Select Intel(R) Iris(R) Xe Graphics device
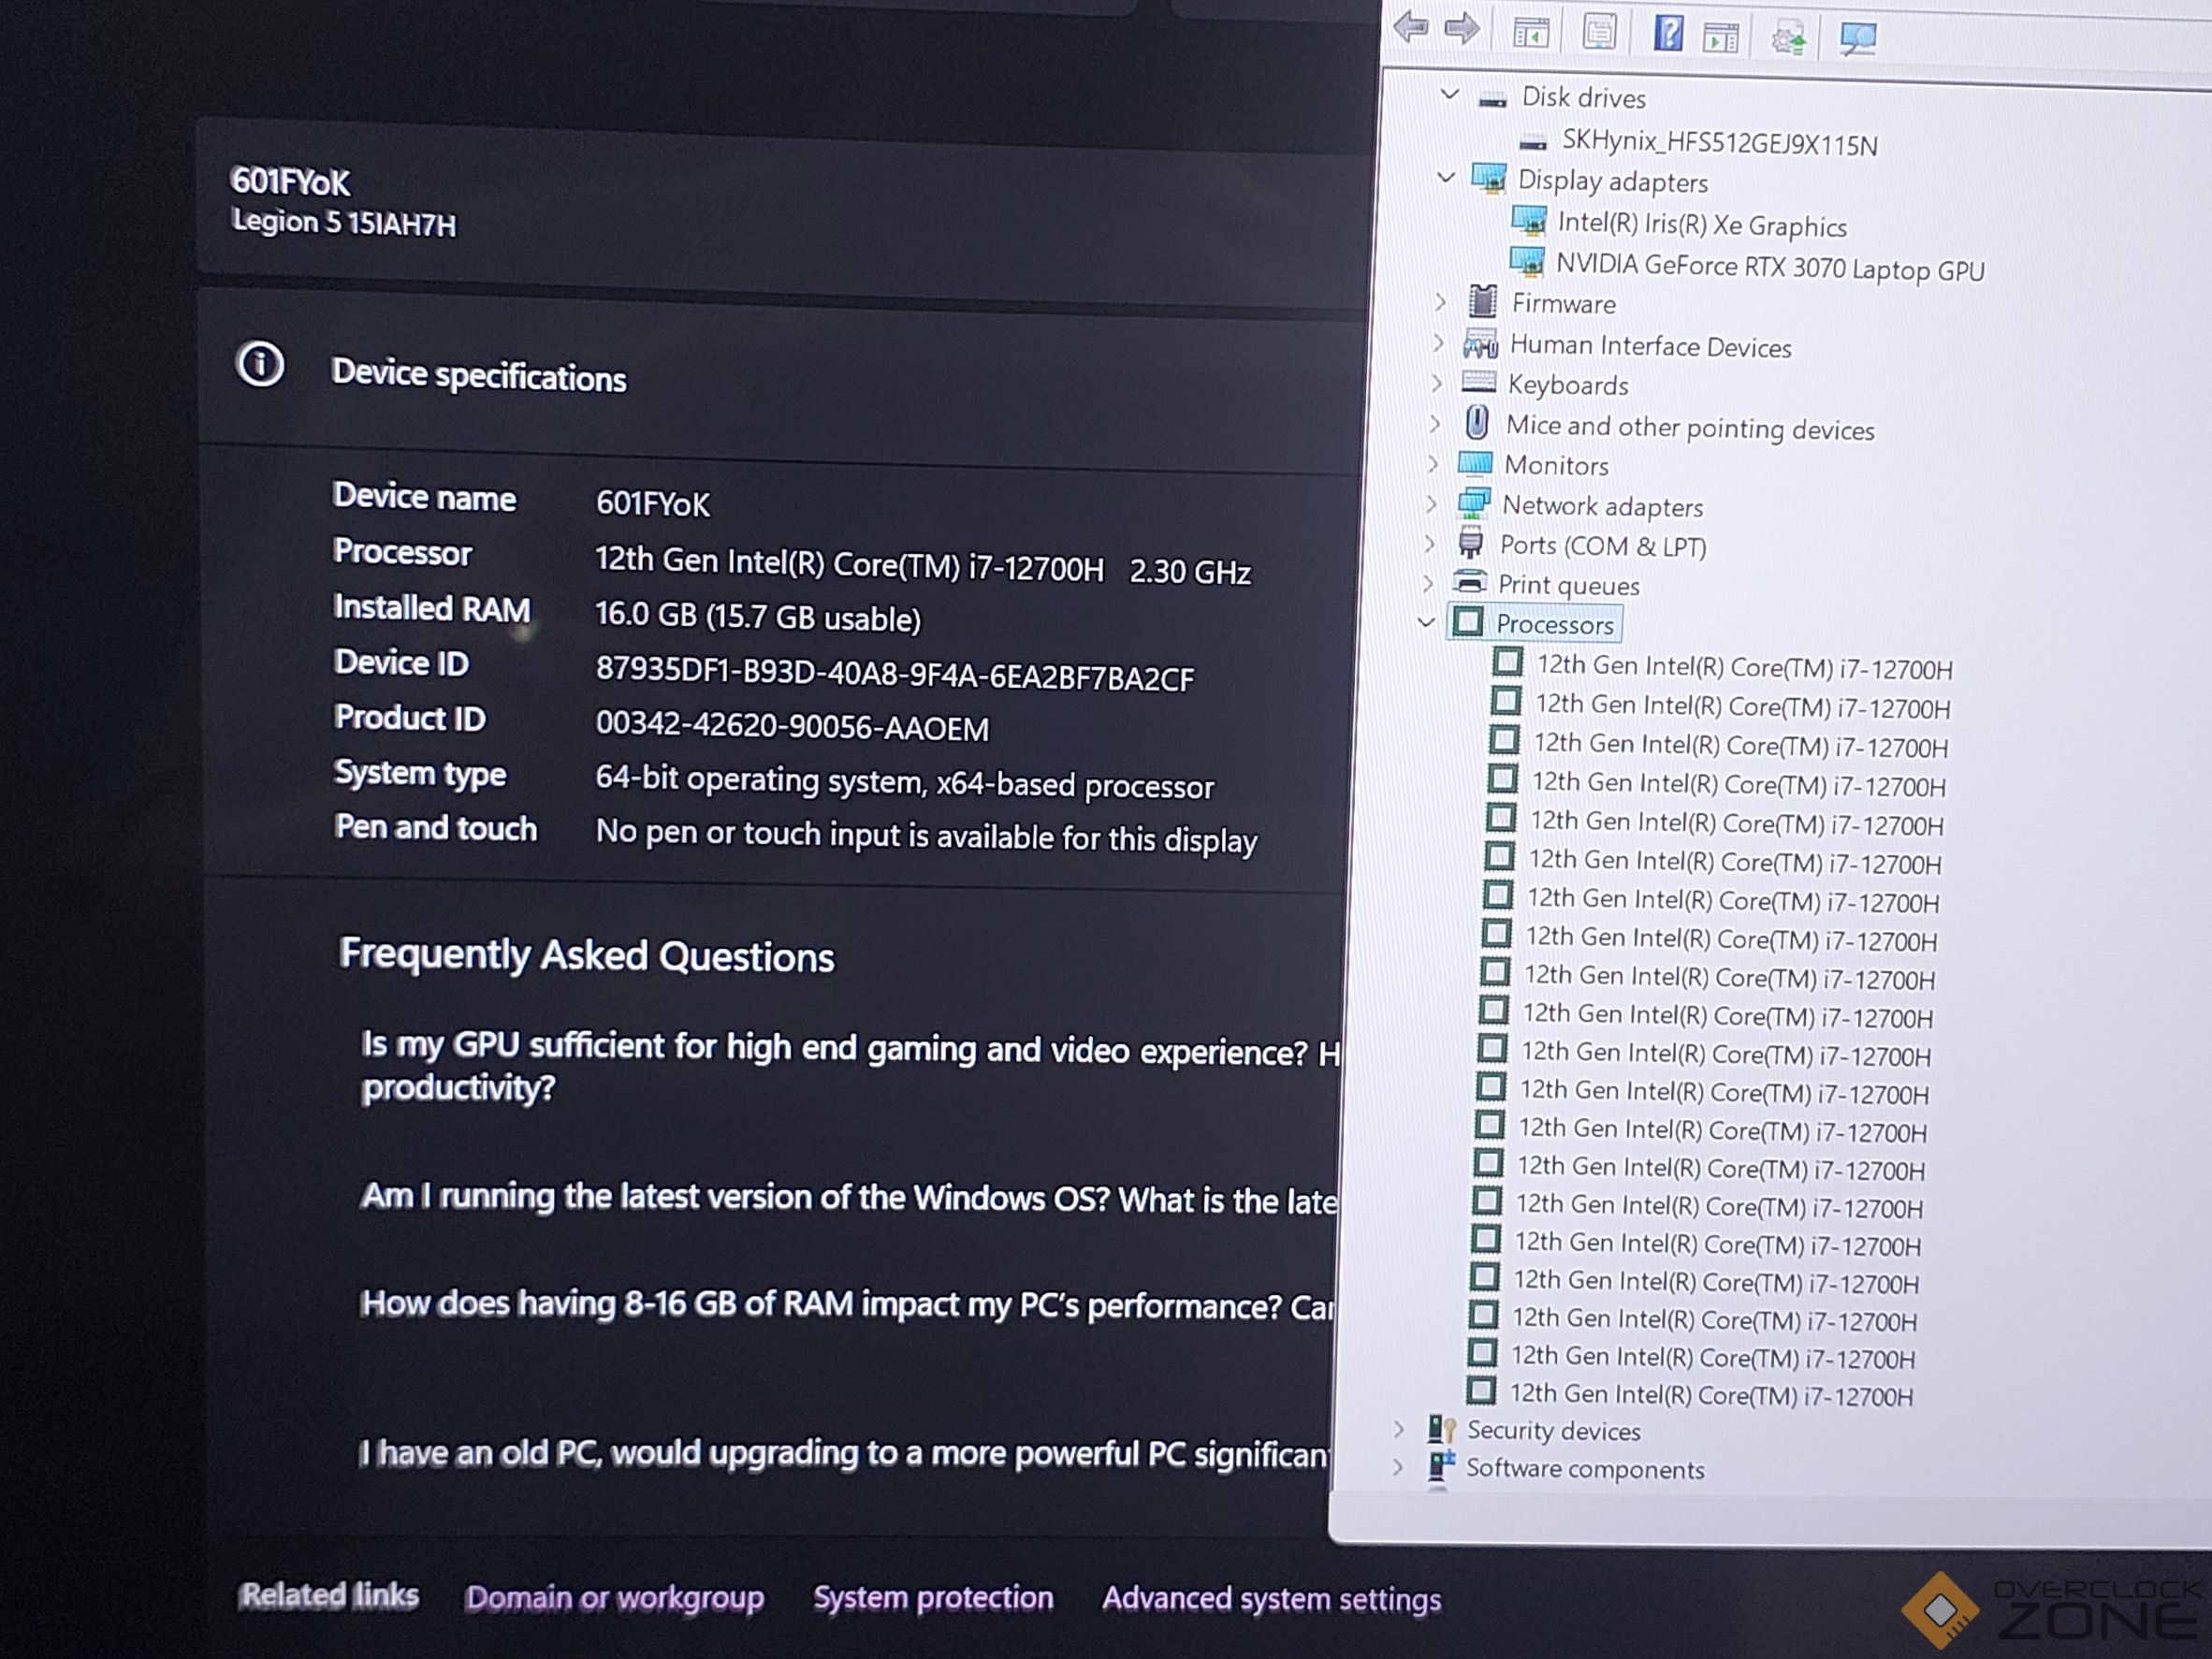The height and width of the screenshot is (1659, 2212). 1701,225
